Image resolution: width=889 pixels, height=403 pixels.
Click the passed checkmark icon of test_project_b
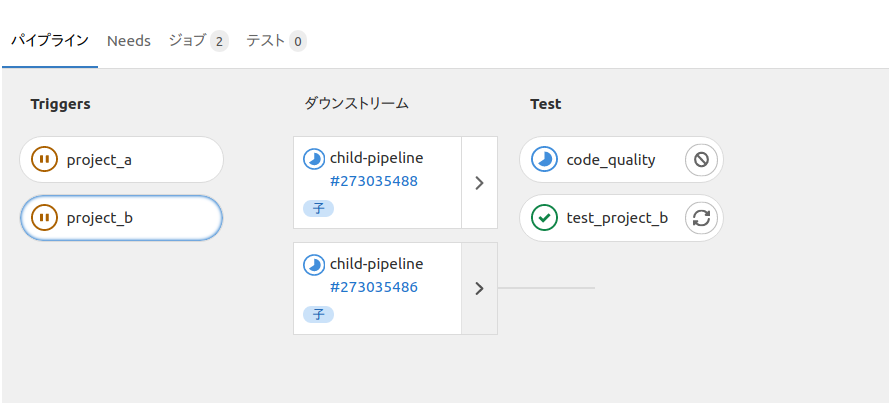[544, 218]
